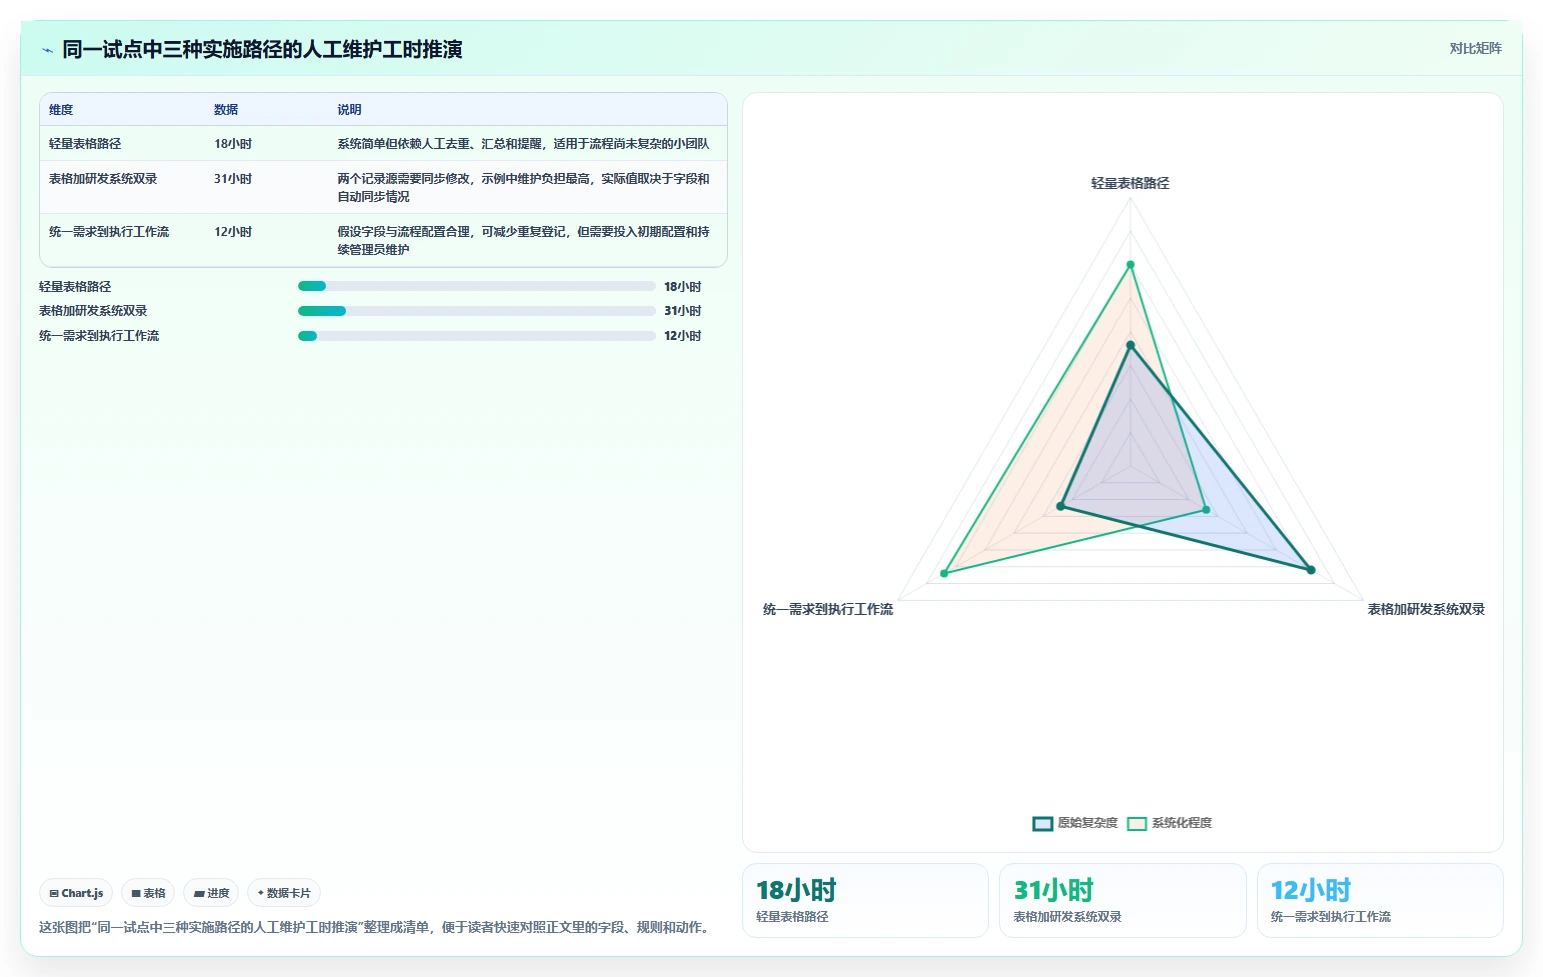
Task: Select the 数据卡片 tag chip
Action: tap(284, 893)
